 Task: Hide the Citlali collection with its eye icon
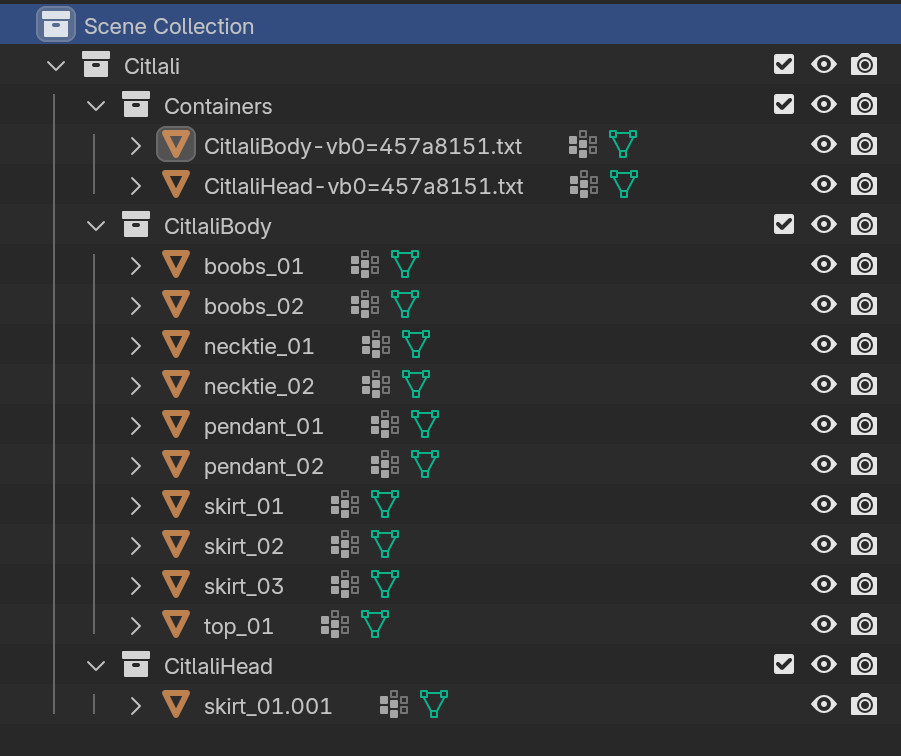[823, 64]
